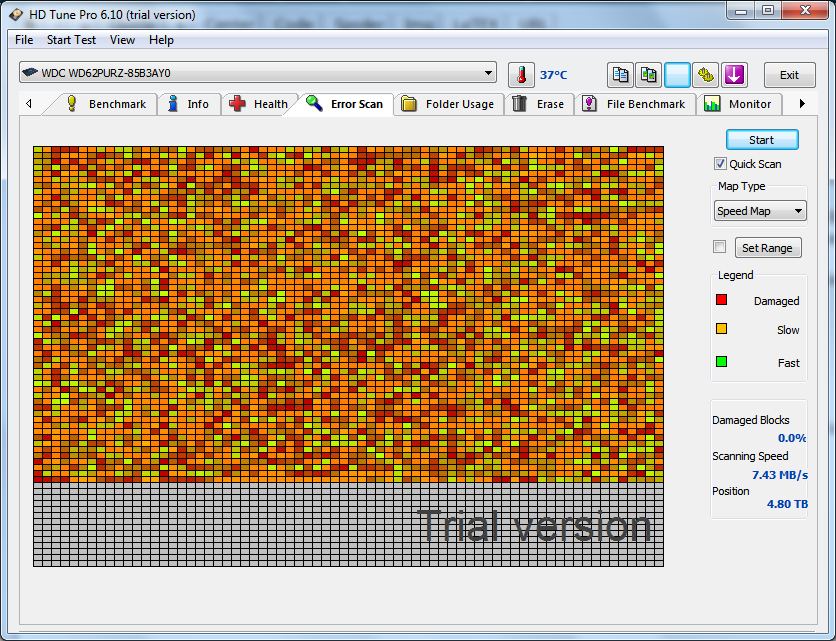This screenshot has height=641, width=836.
Task: Open the Help menu
Action: [161, 40]
